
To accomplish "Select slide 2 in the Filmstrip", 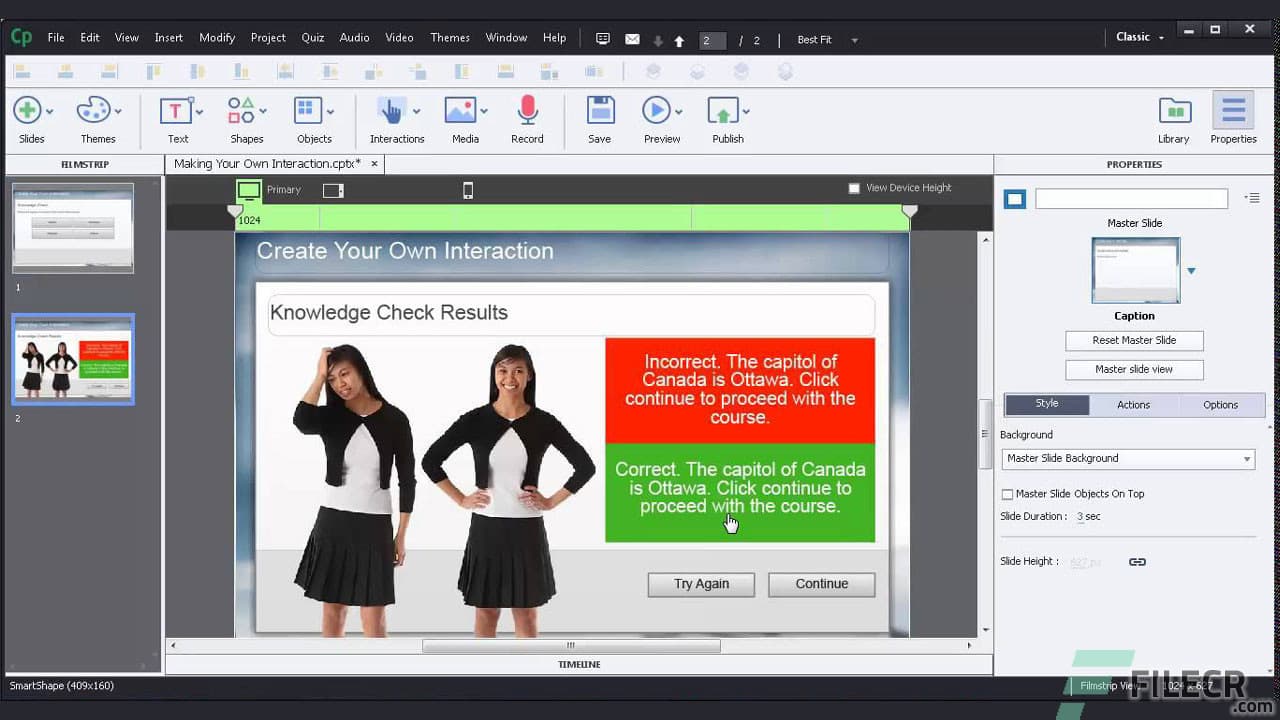I will point(72,360).
